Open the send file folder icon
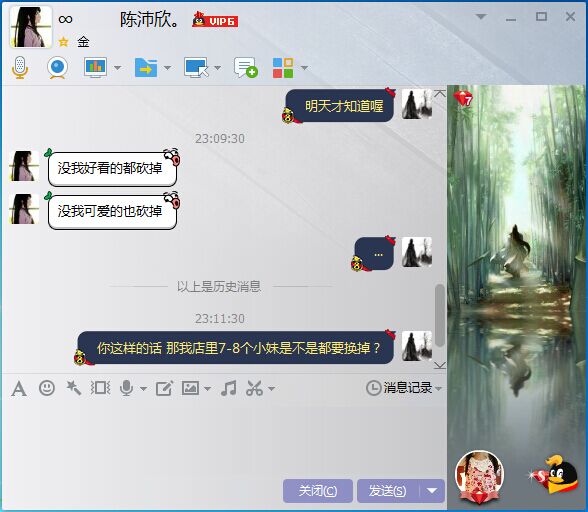The width and height of the screenshot is (588, 512). click(146, 68)
